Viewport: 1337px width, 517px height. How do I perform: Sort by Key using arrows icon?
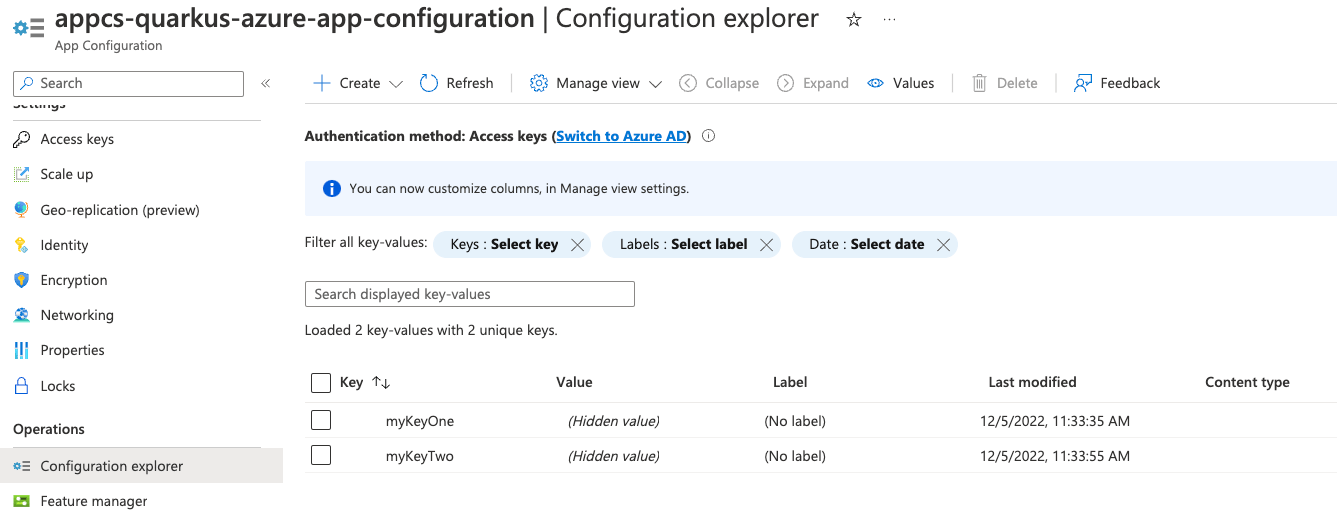pos(381,382)
